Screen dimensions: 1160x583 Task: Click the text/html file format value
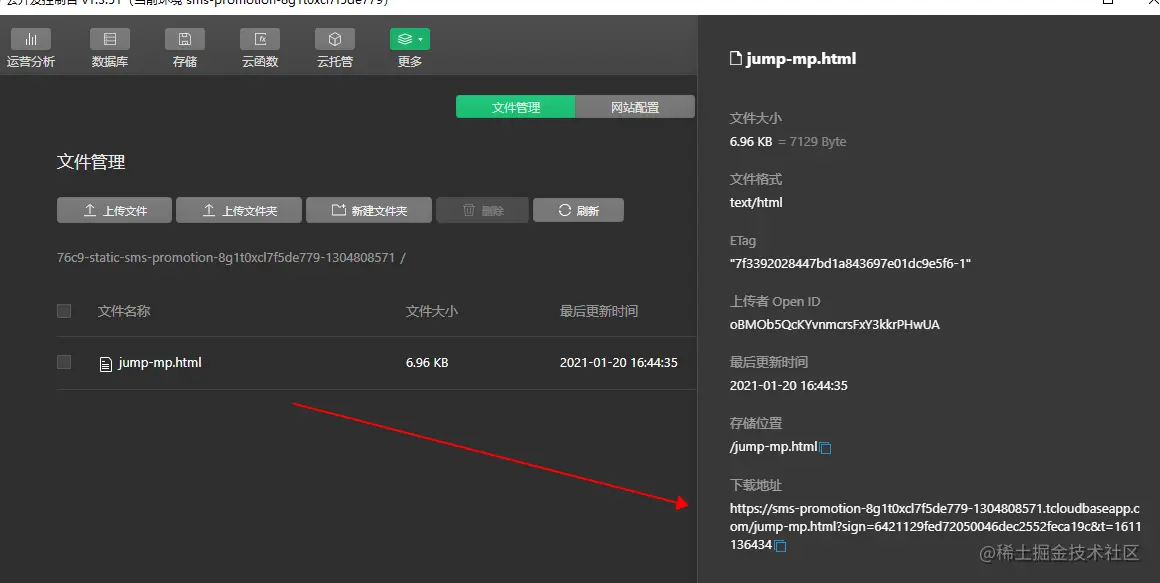coord(756,202)
